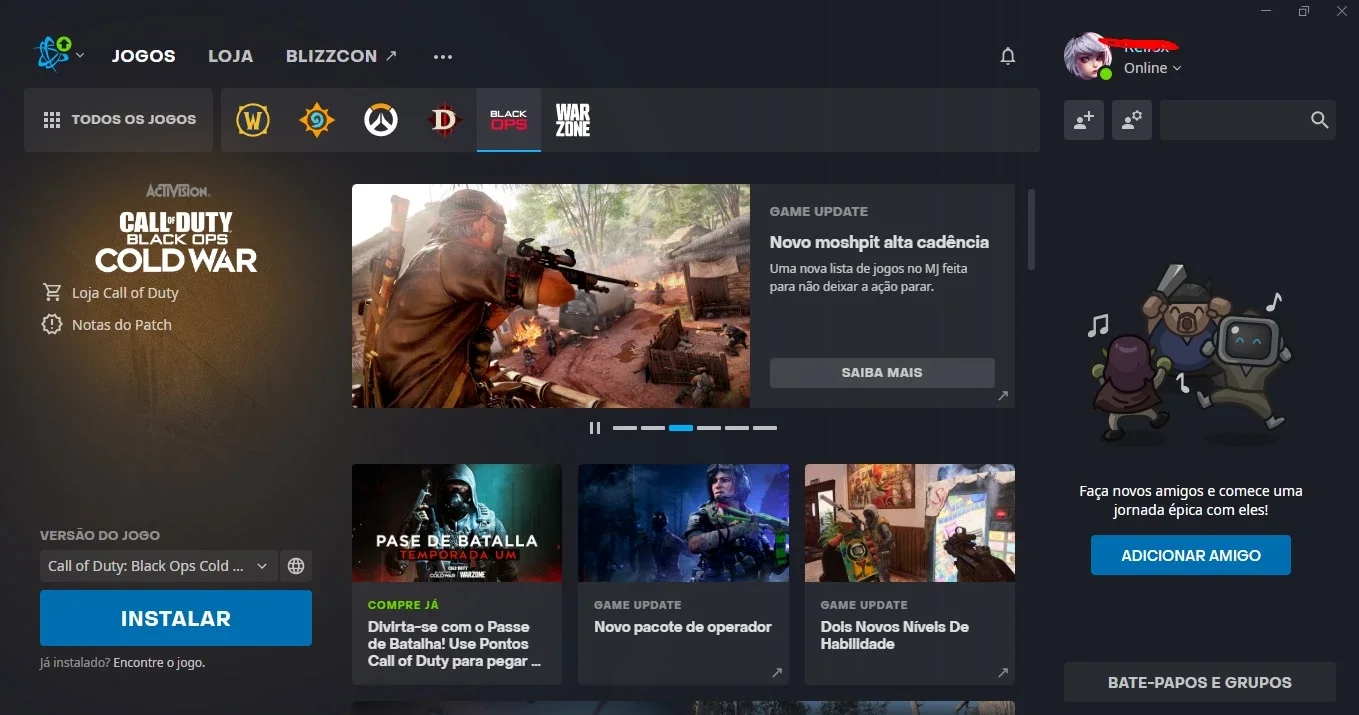Select the Diablo game icon
The image size is (1359, 715).
click(x=445, y=120)
